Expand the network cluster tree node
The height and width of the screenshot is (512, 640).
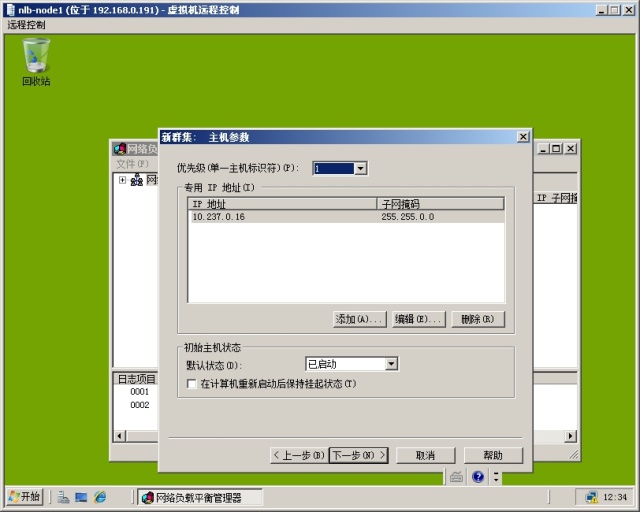point(122,180)
